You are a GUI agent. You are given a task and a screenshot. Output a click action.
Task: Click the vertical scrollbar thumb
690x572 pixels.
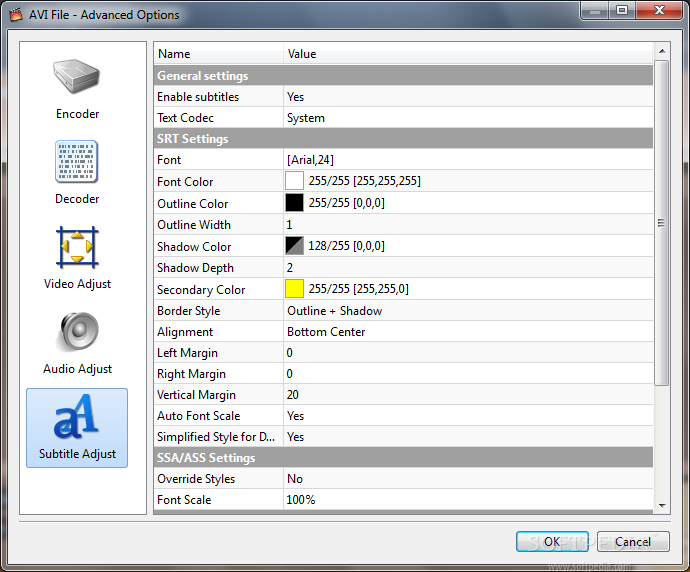pos(661,223)
